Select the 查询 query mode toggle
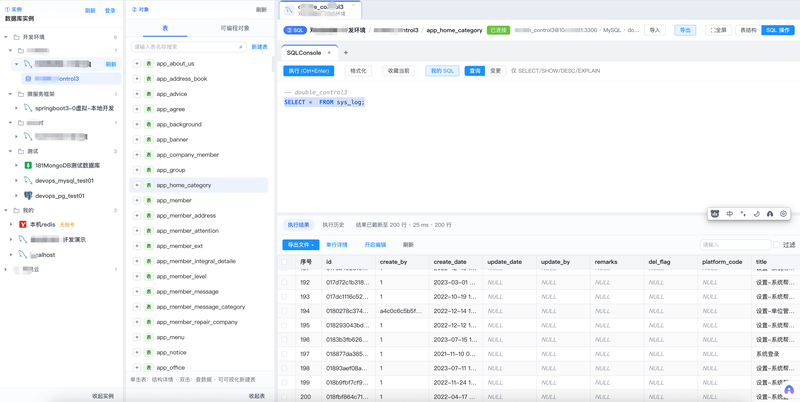 point(474,71)
